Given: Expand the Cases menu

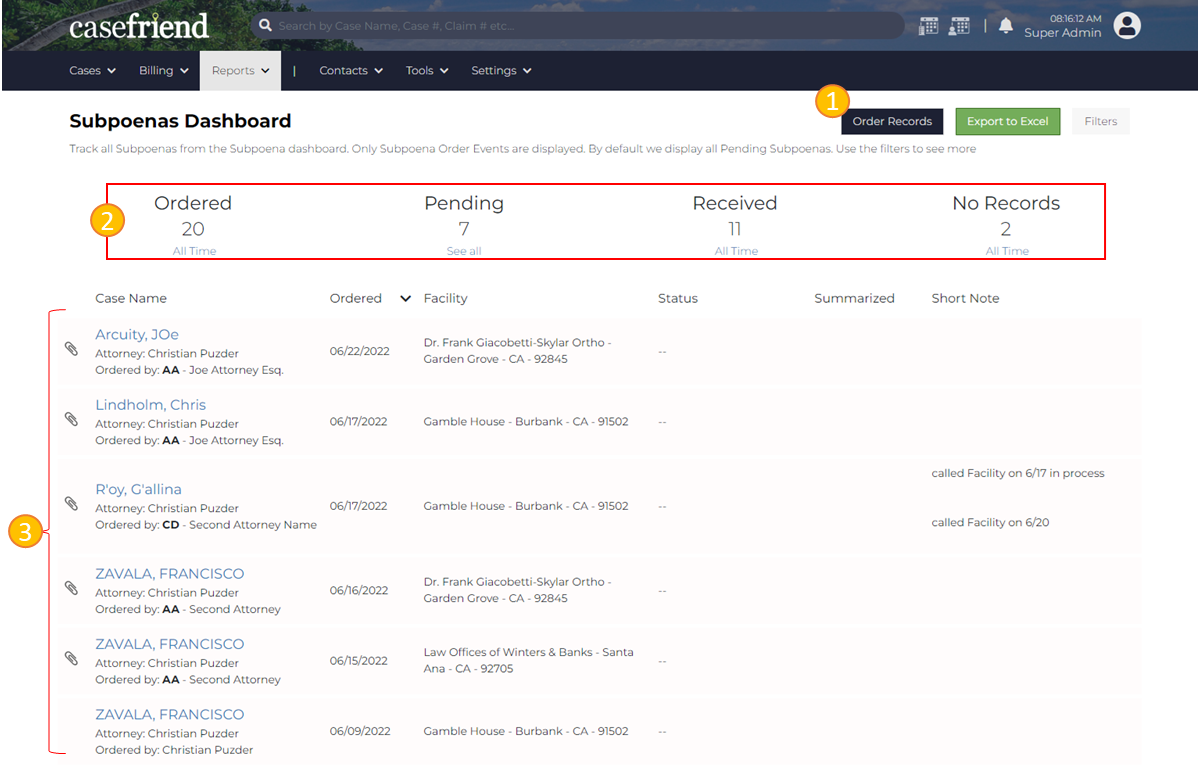Looking at the screenshot, I should (92, 70).
